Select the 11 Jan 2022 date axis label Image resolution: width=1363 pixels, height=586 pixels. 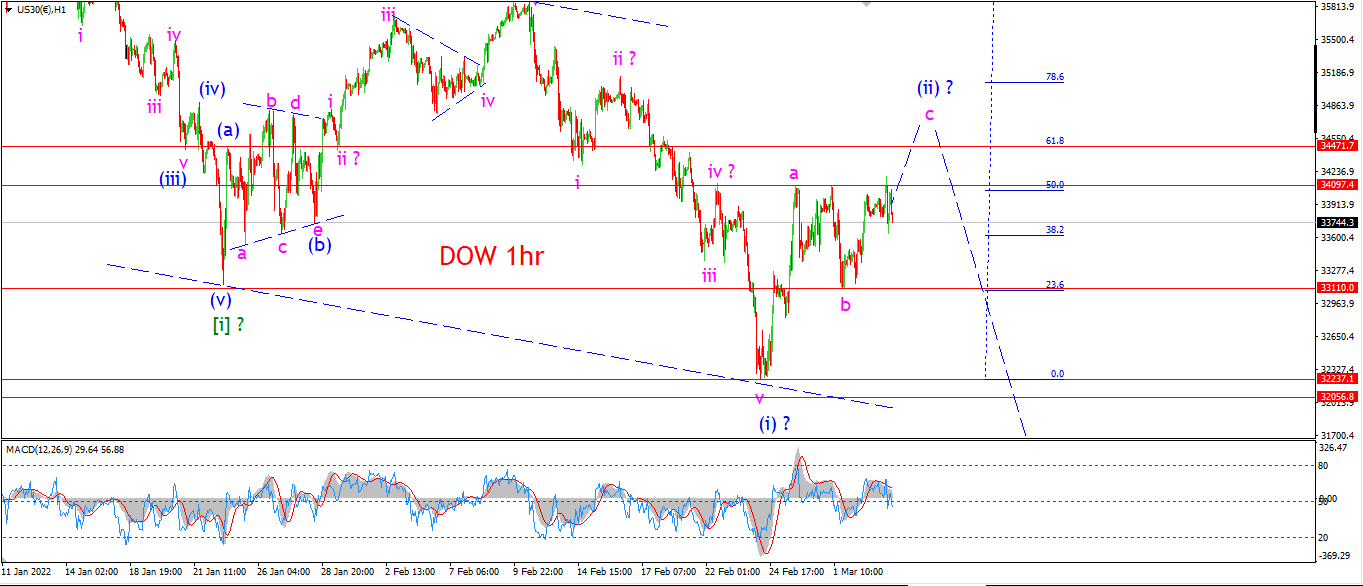(x=26, y=572)
